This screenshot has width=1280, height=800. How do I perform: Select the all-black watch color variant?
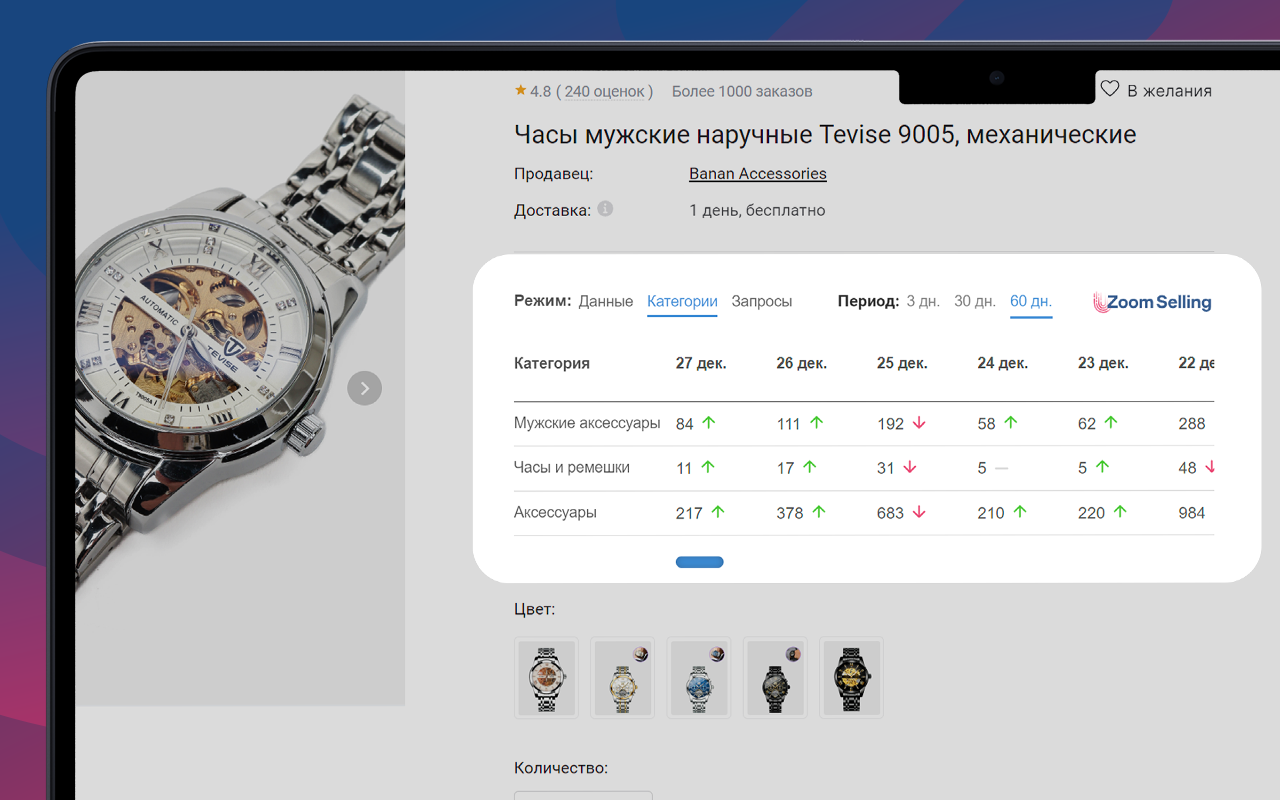[x=775, y=677]
